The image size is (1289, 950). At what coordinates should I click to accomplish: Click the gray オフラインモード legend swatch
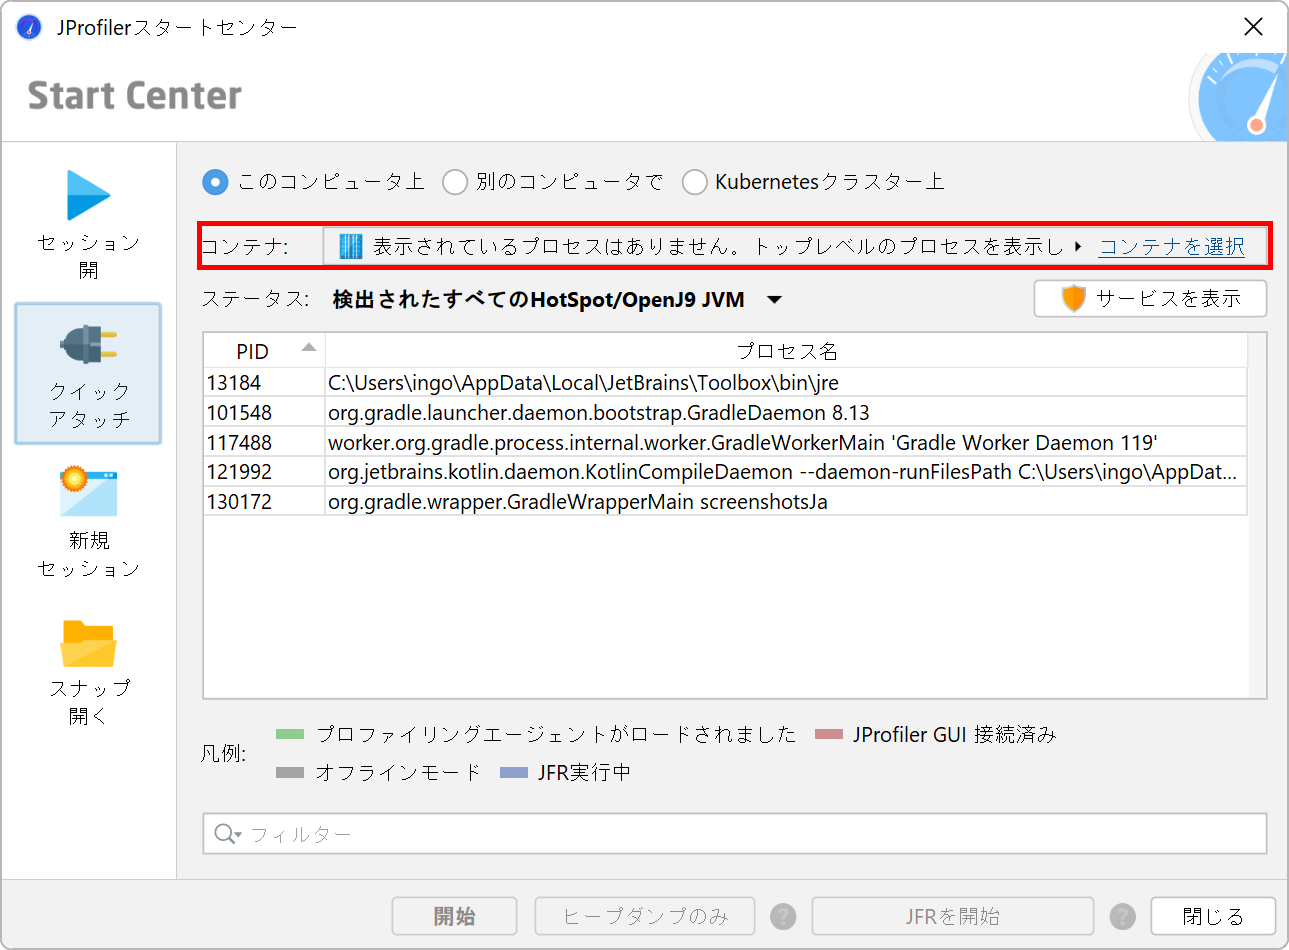click(x=290, y=772)
